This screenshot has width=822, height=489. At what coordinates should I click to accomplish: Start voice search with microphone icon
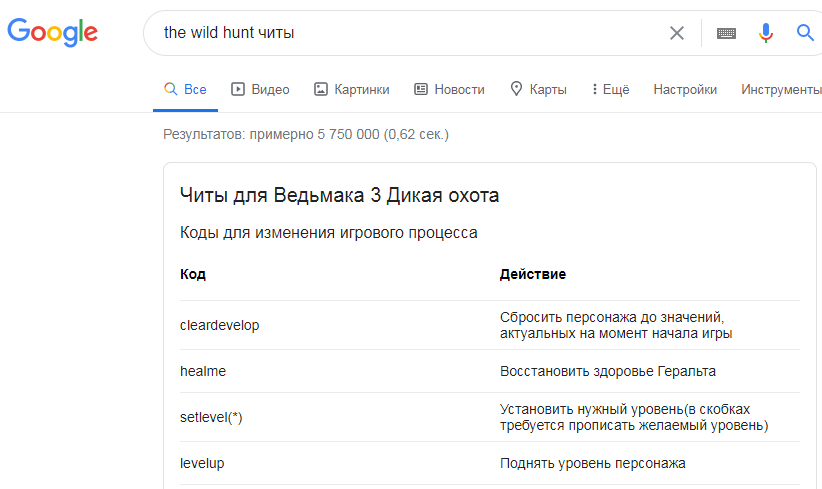766,33
